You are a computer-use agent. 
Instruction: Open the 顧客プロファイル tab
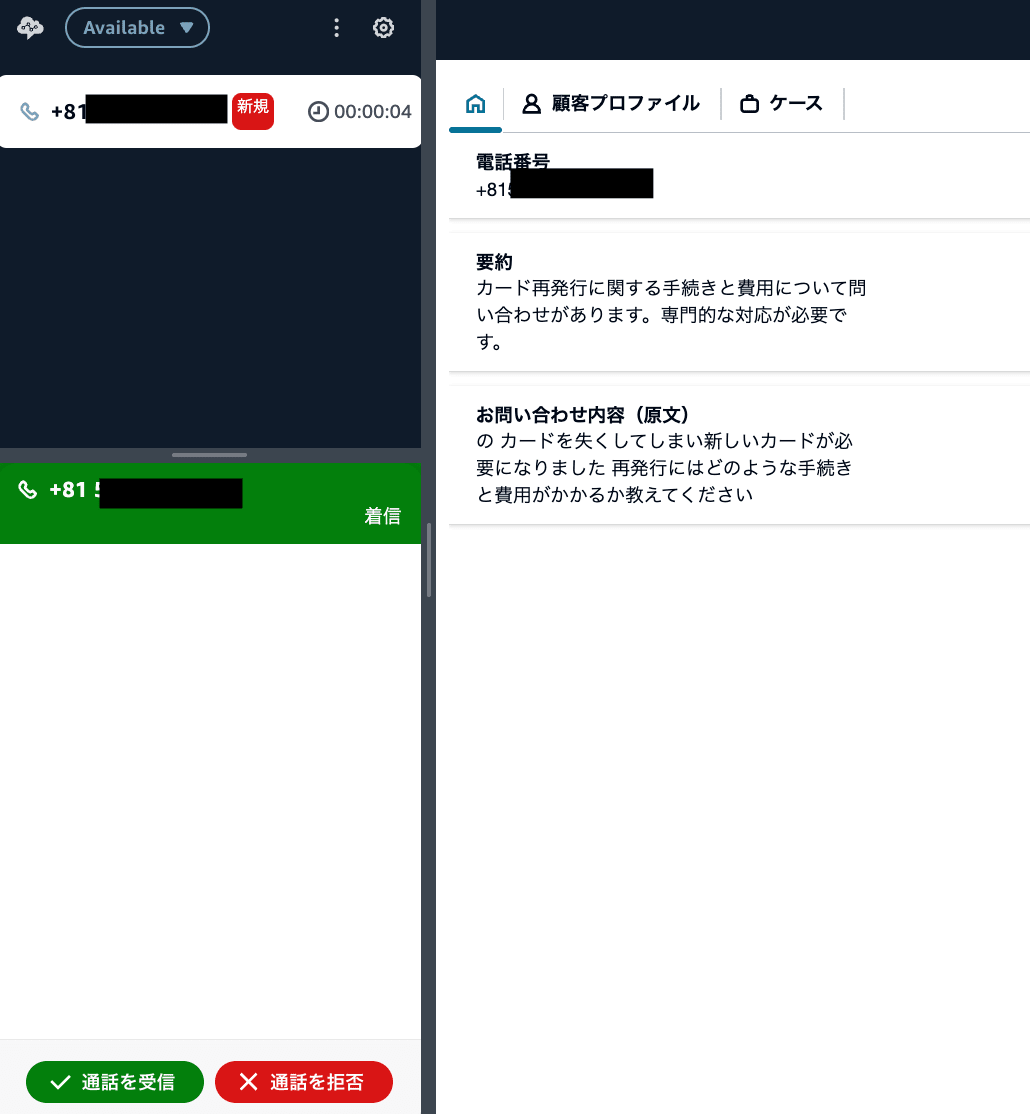point(611,104)
